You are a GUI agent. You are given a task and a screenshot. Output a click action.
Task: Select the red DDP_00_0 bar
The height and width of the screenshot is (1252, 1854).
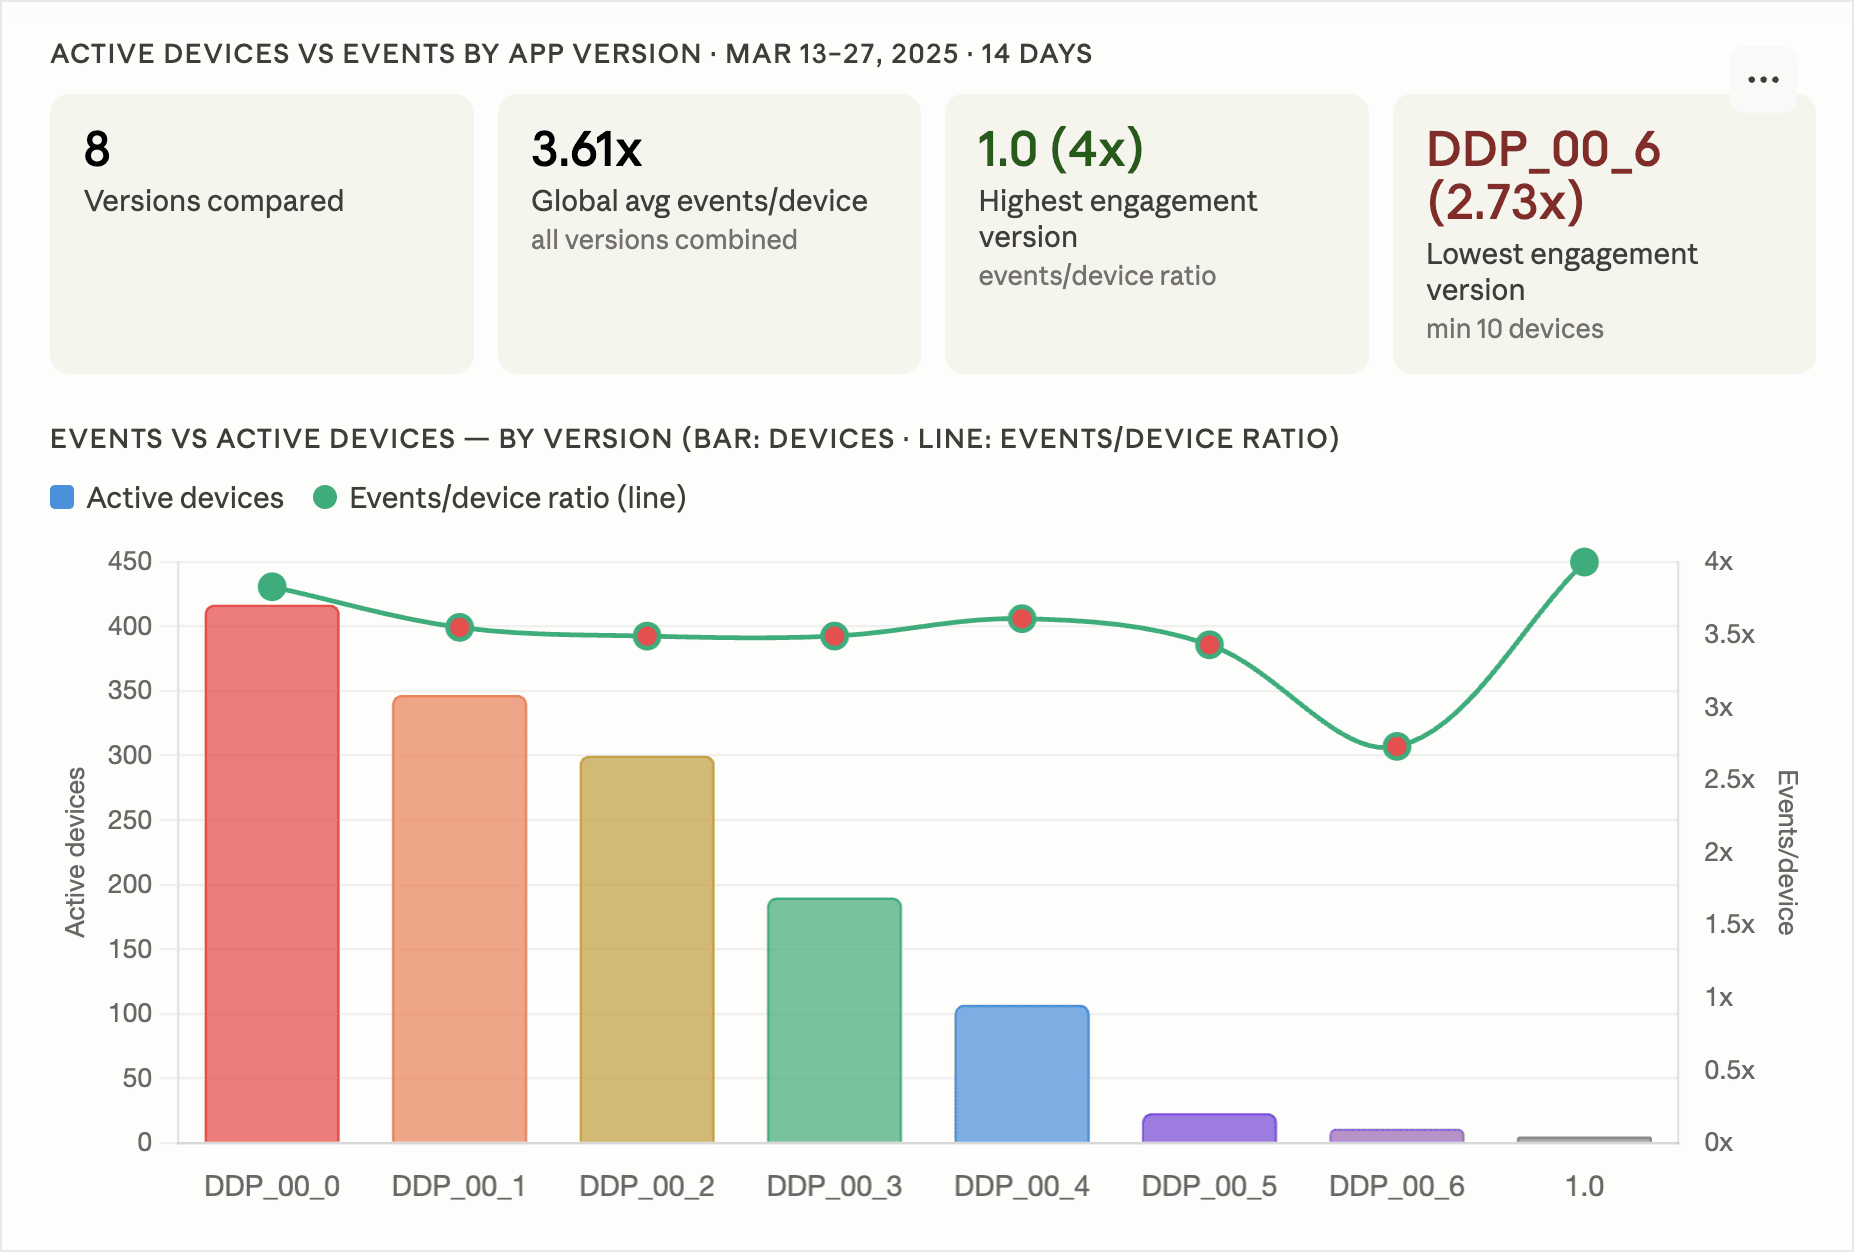(272, 874)
